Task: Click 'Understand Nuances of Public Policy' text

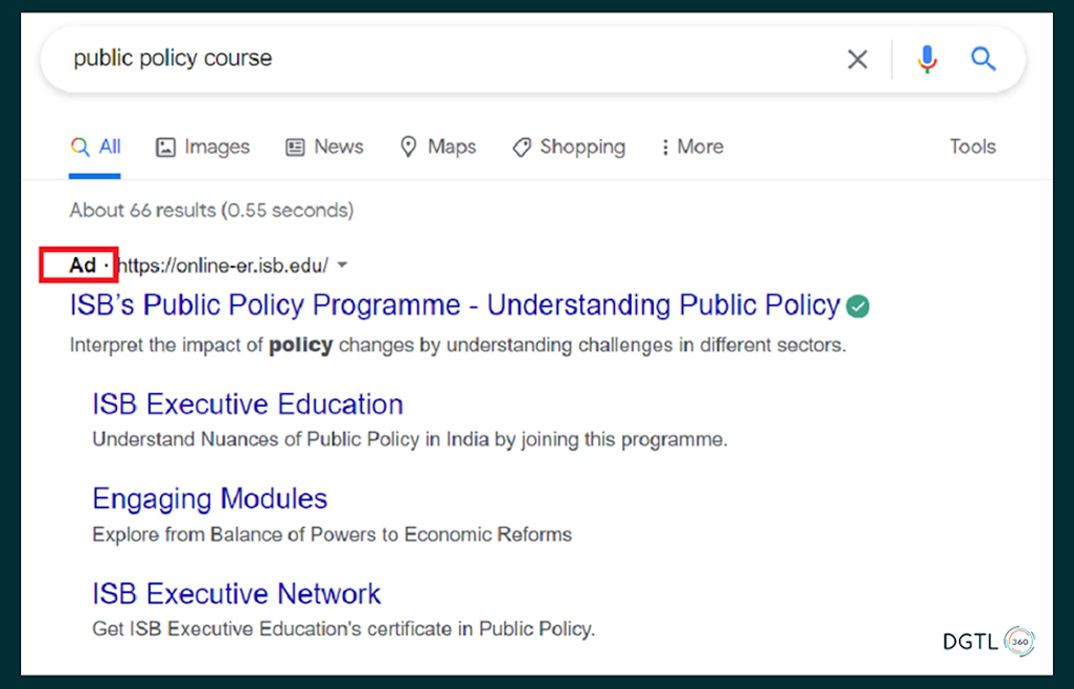Action: point(410,439)
